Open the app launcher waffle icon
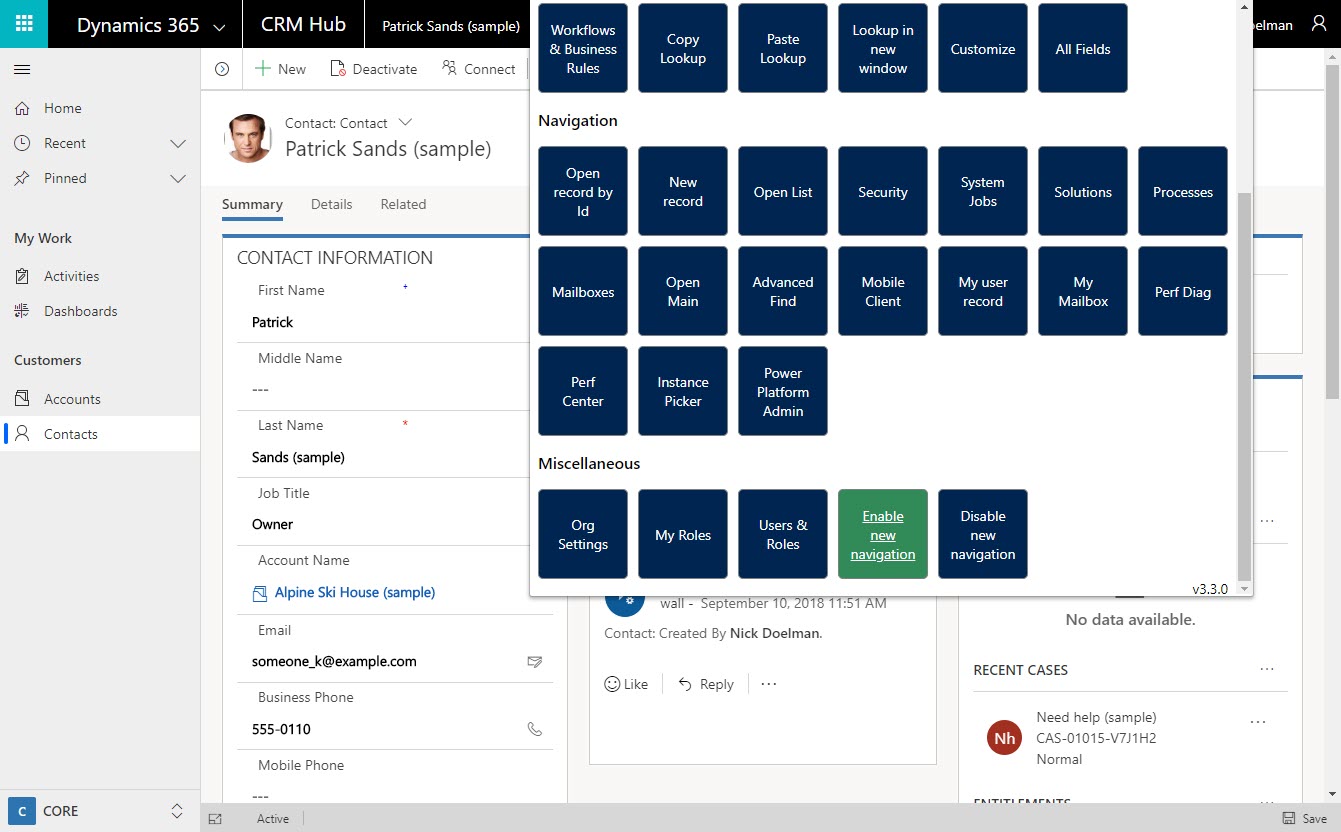The width and height of the screenshot is (1341, 832). point(24,24)
